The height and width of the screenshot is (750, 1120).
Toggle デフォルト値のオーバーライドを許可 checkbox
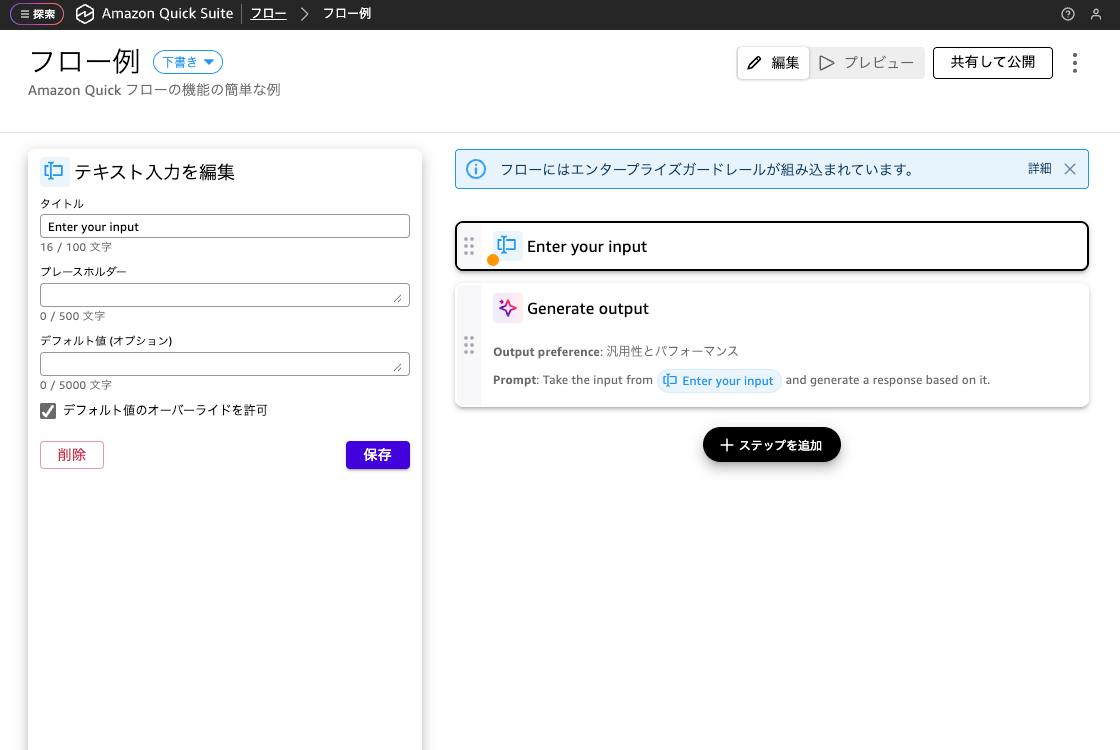pos(48,410)
